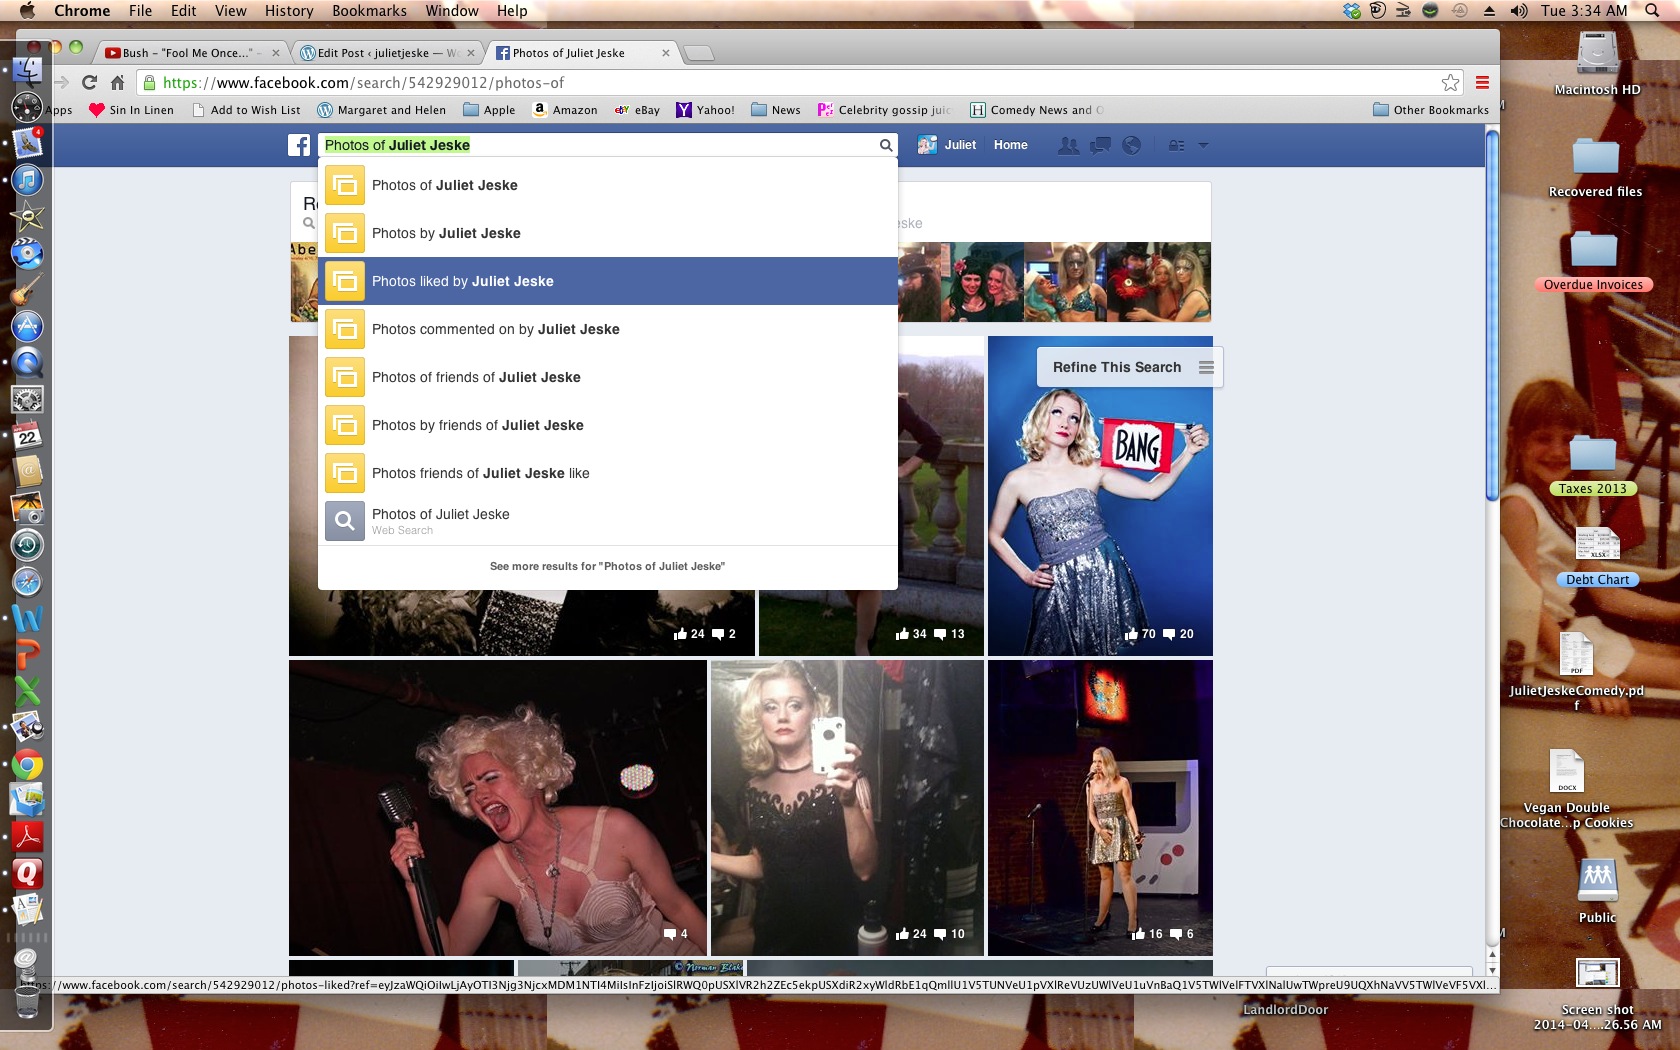This screenshot has width=1680, height=1050.
Task: Open Facebook friend requests icon
Action: 1069,145
